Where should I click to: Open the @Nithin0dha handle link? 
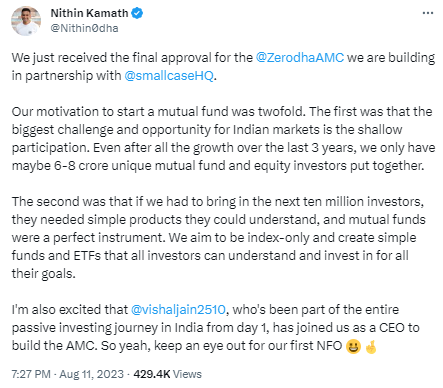coord(84,28)
